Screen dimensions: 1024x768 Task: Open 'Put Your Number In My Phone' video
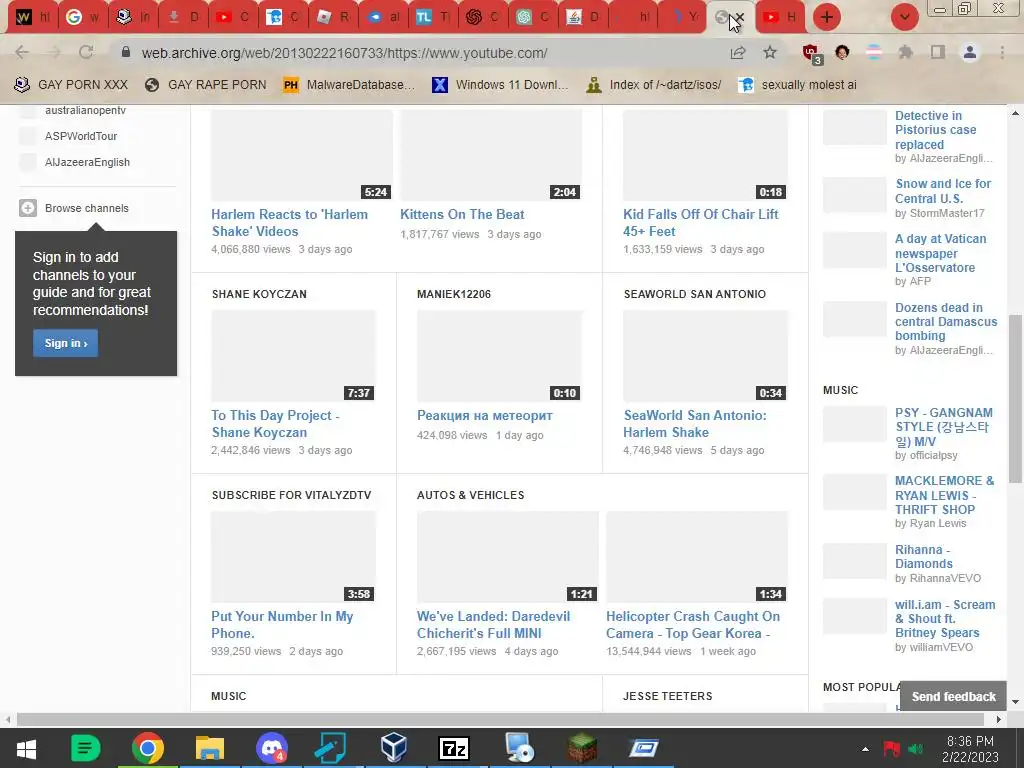(282, 625)
